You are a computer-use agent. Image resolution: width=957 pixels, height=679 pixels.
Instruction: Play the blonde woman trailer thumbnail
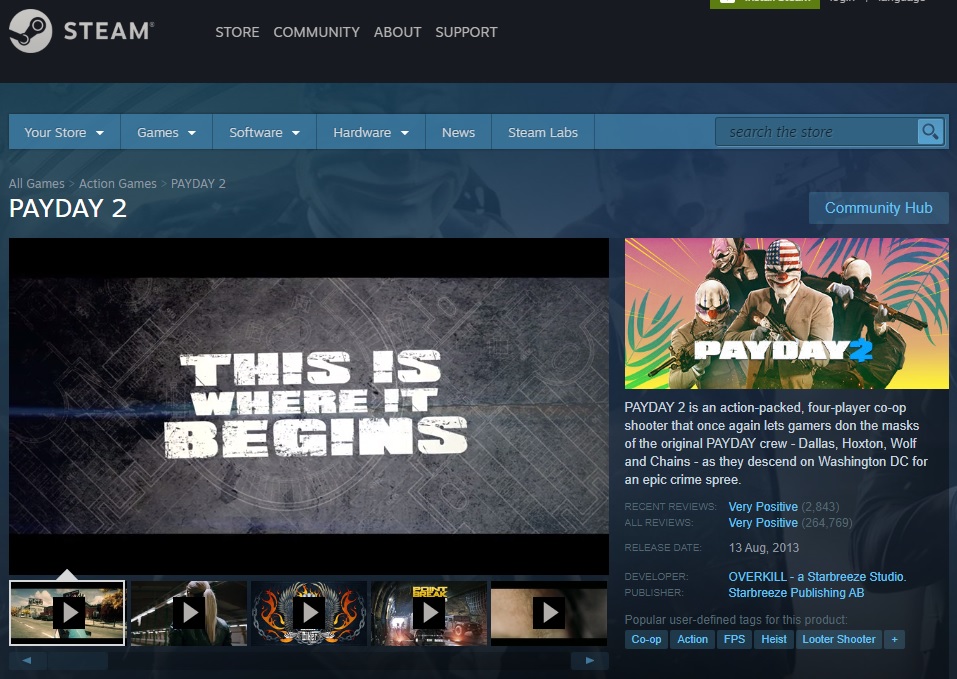click(189, 613)
